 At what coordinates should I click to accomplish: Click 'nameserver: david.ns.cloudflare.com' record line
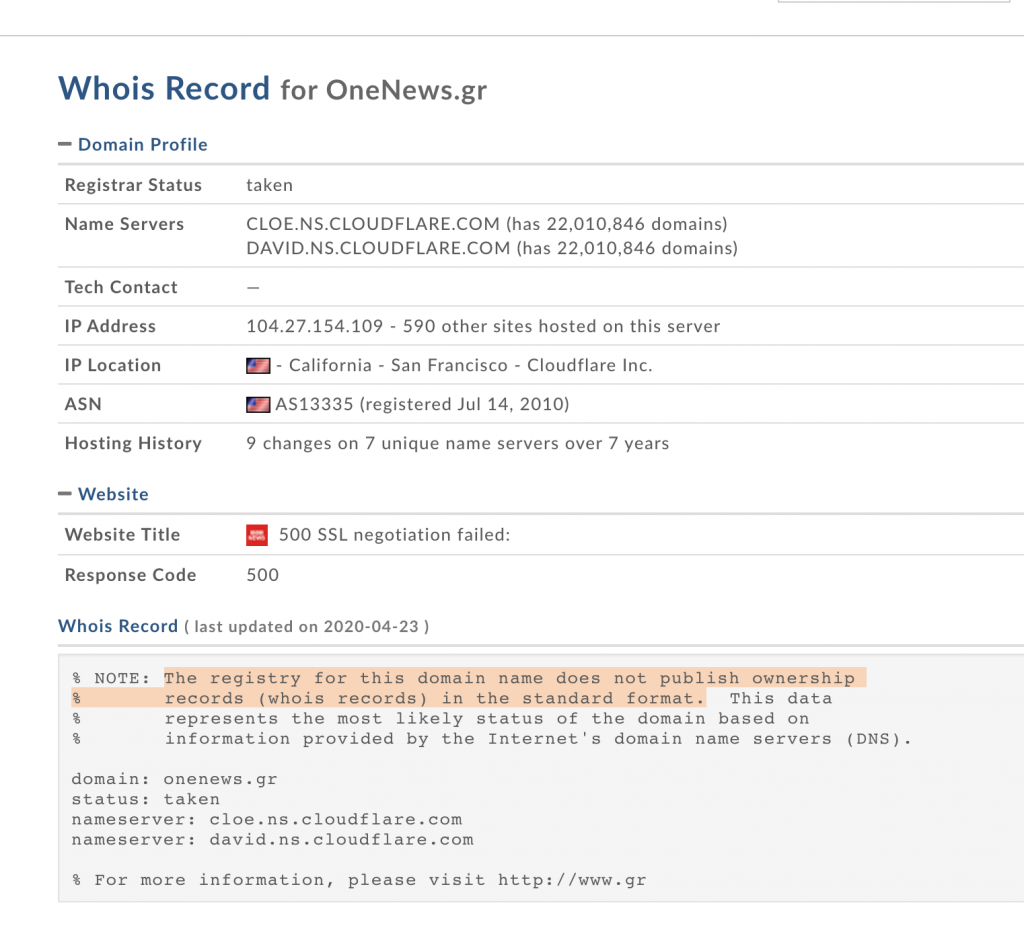click(x=272, y=840)
